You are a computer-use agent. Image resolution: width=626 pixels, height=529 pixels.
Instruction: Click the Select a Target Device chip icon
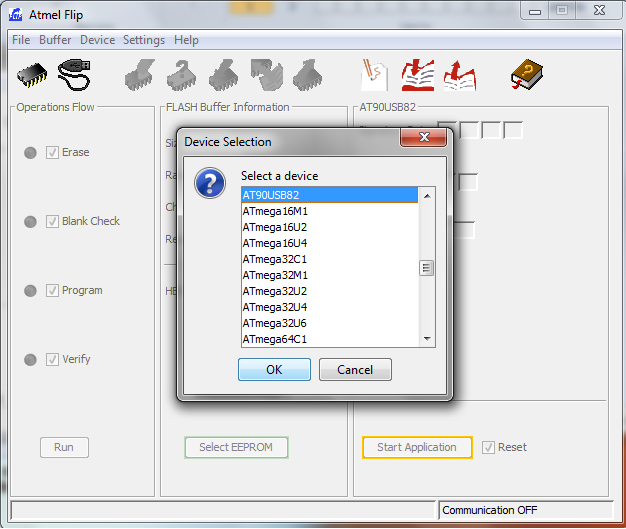32,75
